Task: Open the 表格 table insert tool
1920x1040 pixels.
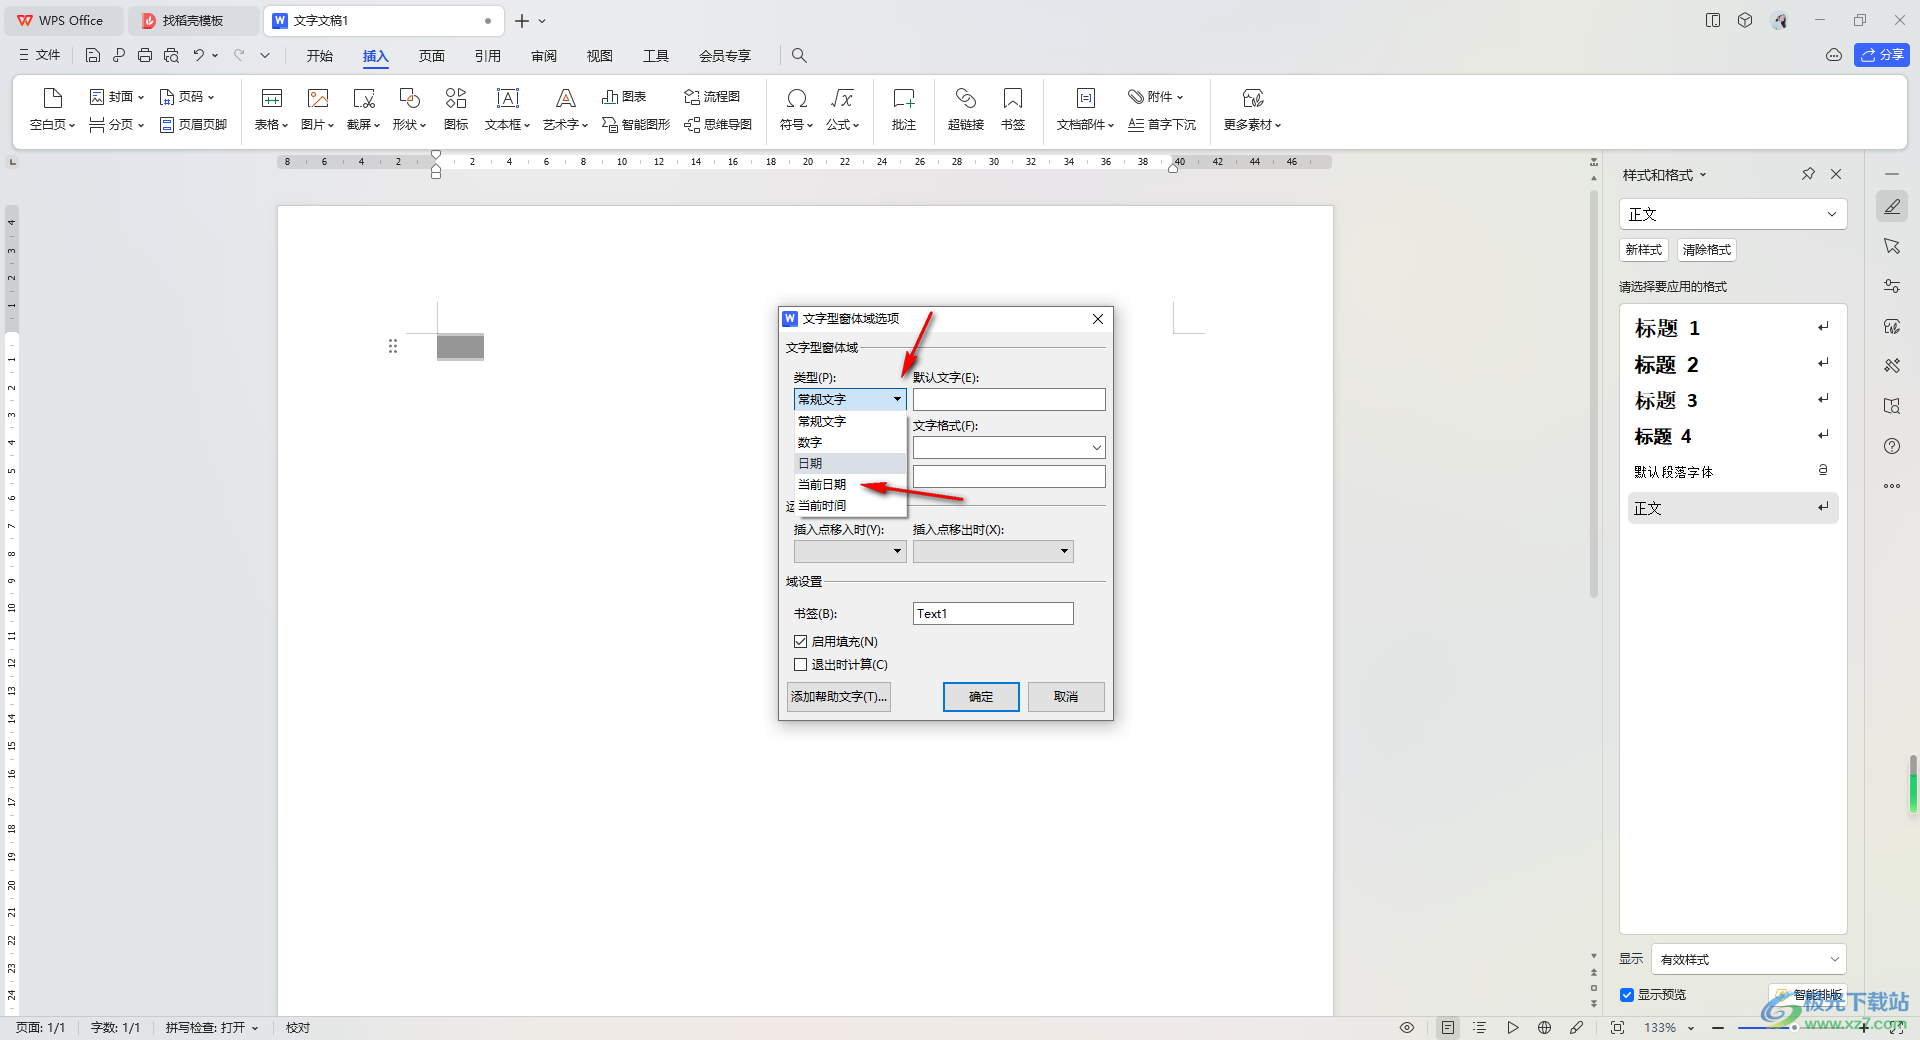Action: point(271,109)
